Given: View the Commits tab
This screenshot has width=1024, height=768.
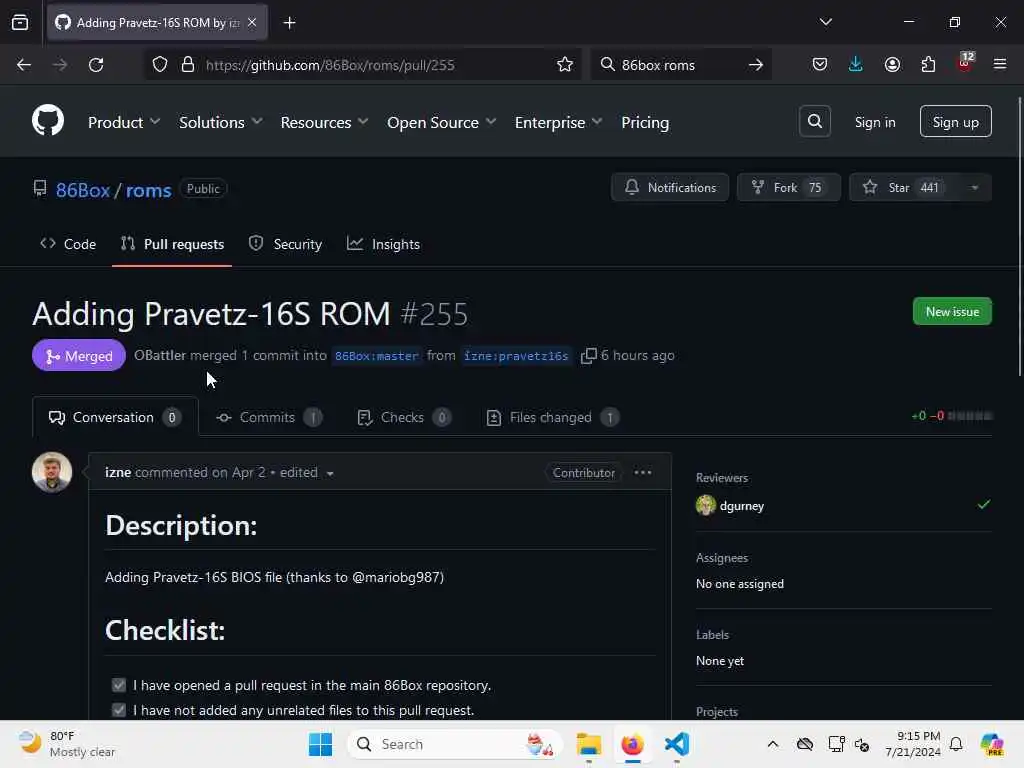Looking at the screenshot, I should tap(269, 417).
